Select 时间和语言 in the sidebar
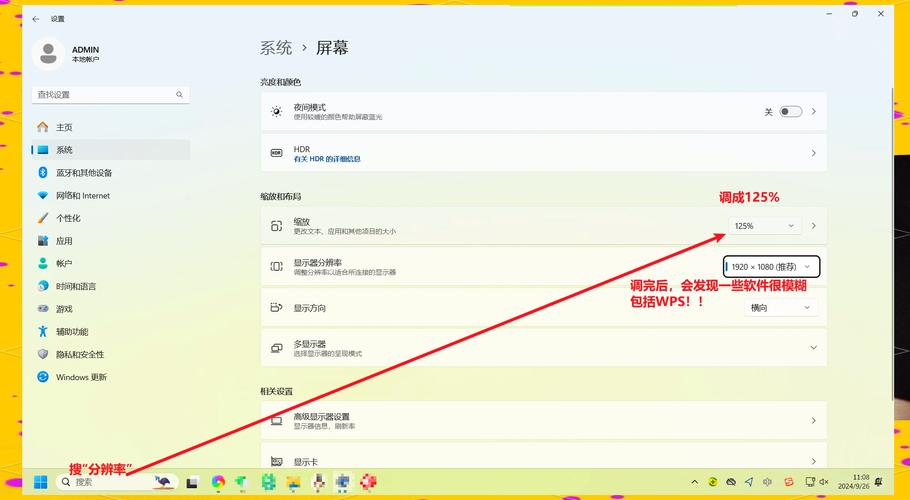 point(76,286)
